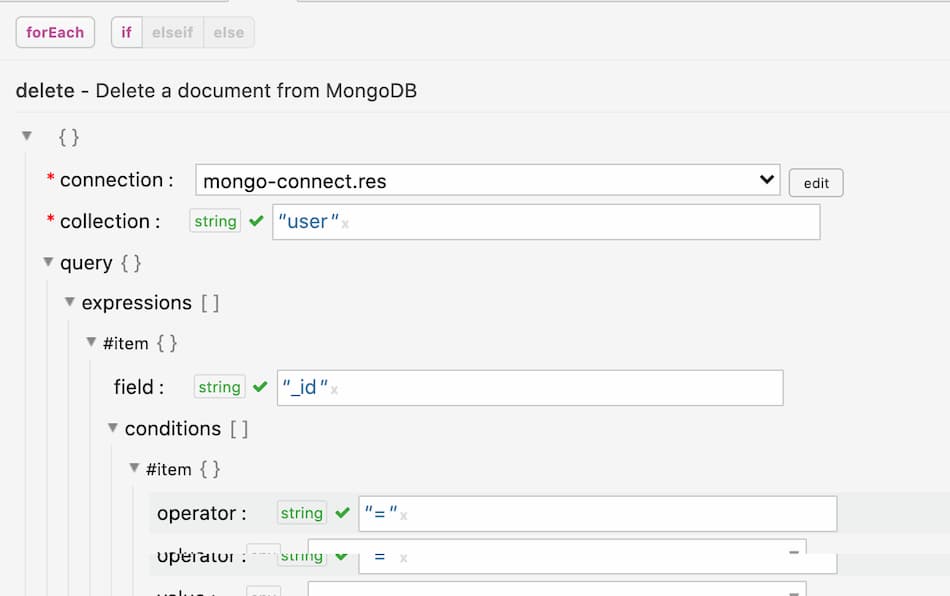Click the delete - Delete a document heading
The height and width of the screenshot is (596, 950).
point(216,91)
